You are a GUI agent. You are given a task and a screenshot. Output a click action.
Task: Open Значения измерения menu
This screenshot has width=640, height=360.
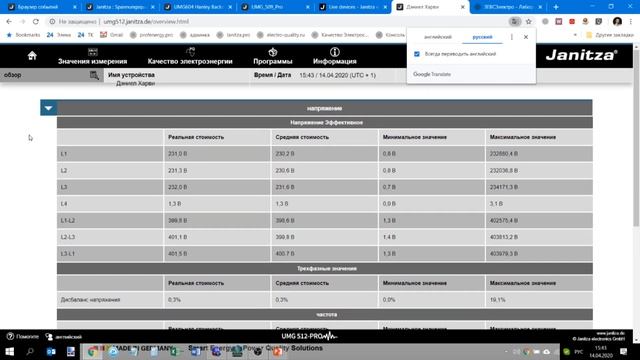(93, 56)
